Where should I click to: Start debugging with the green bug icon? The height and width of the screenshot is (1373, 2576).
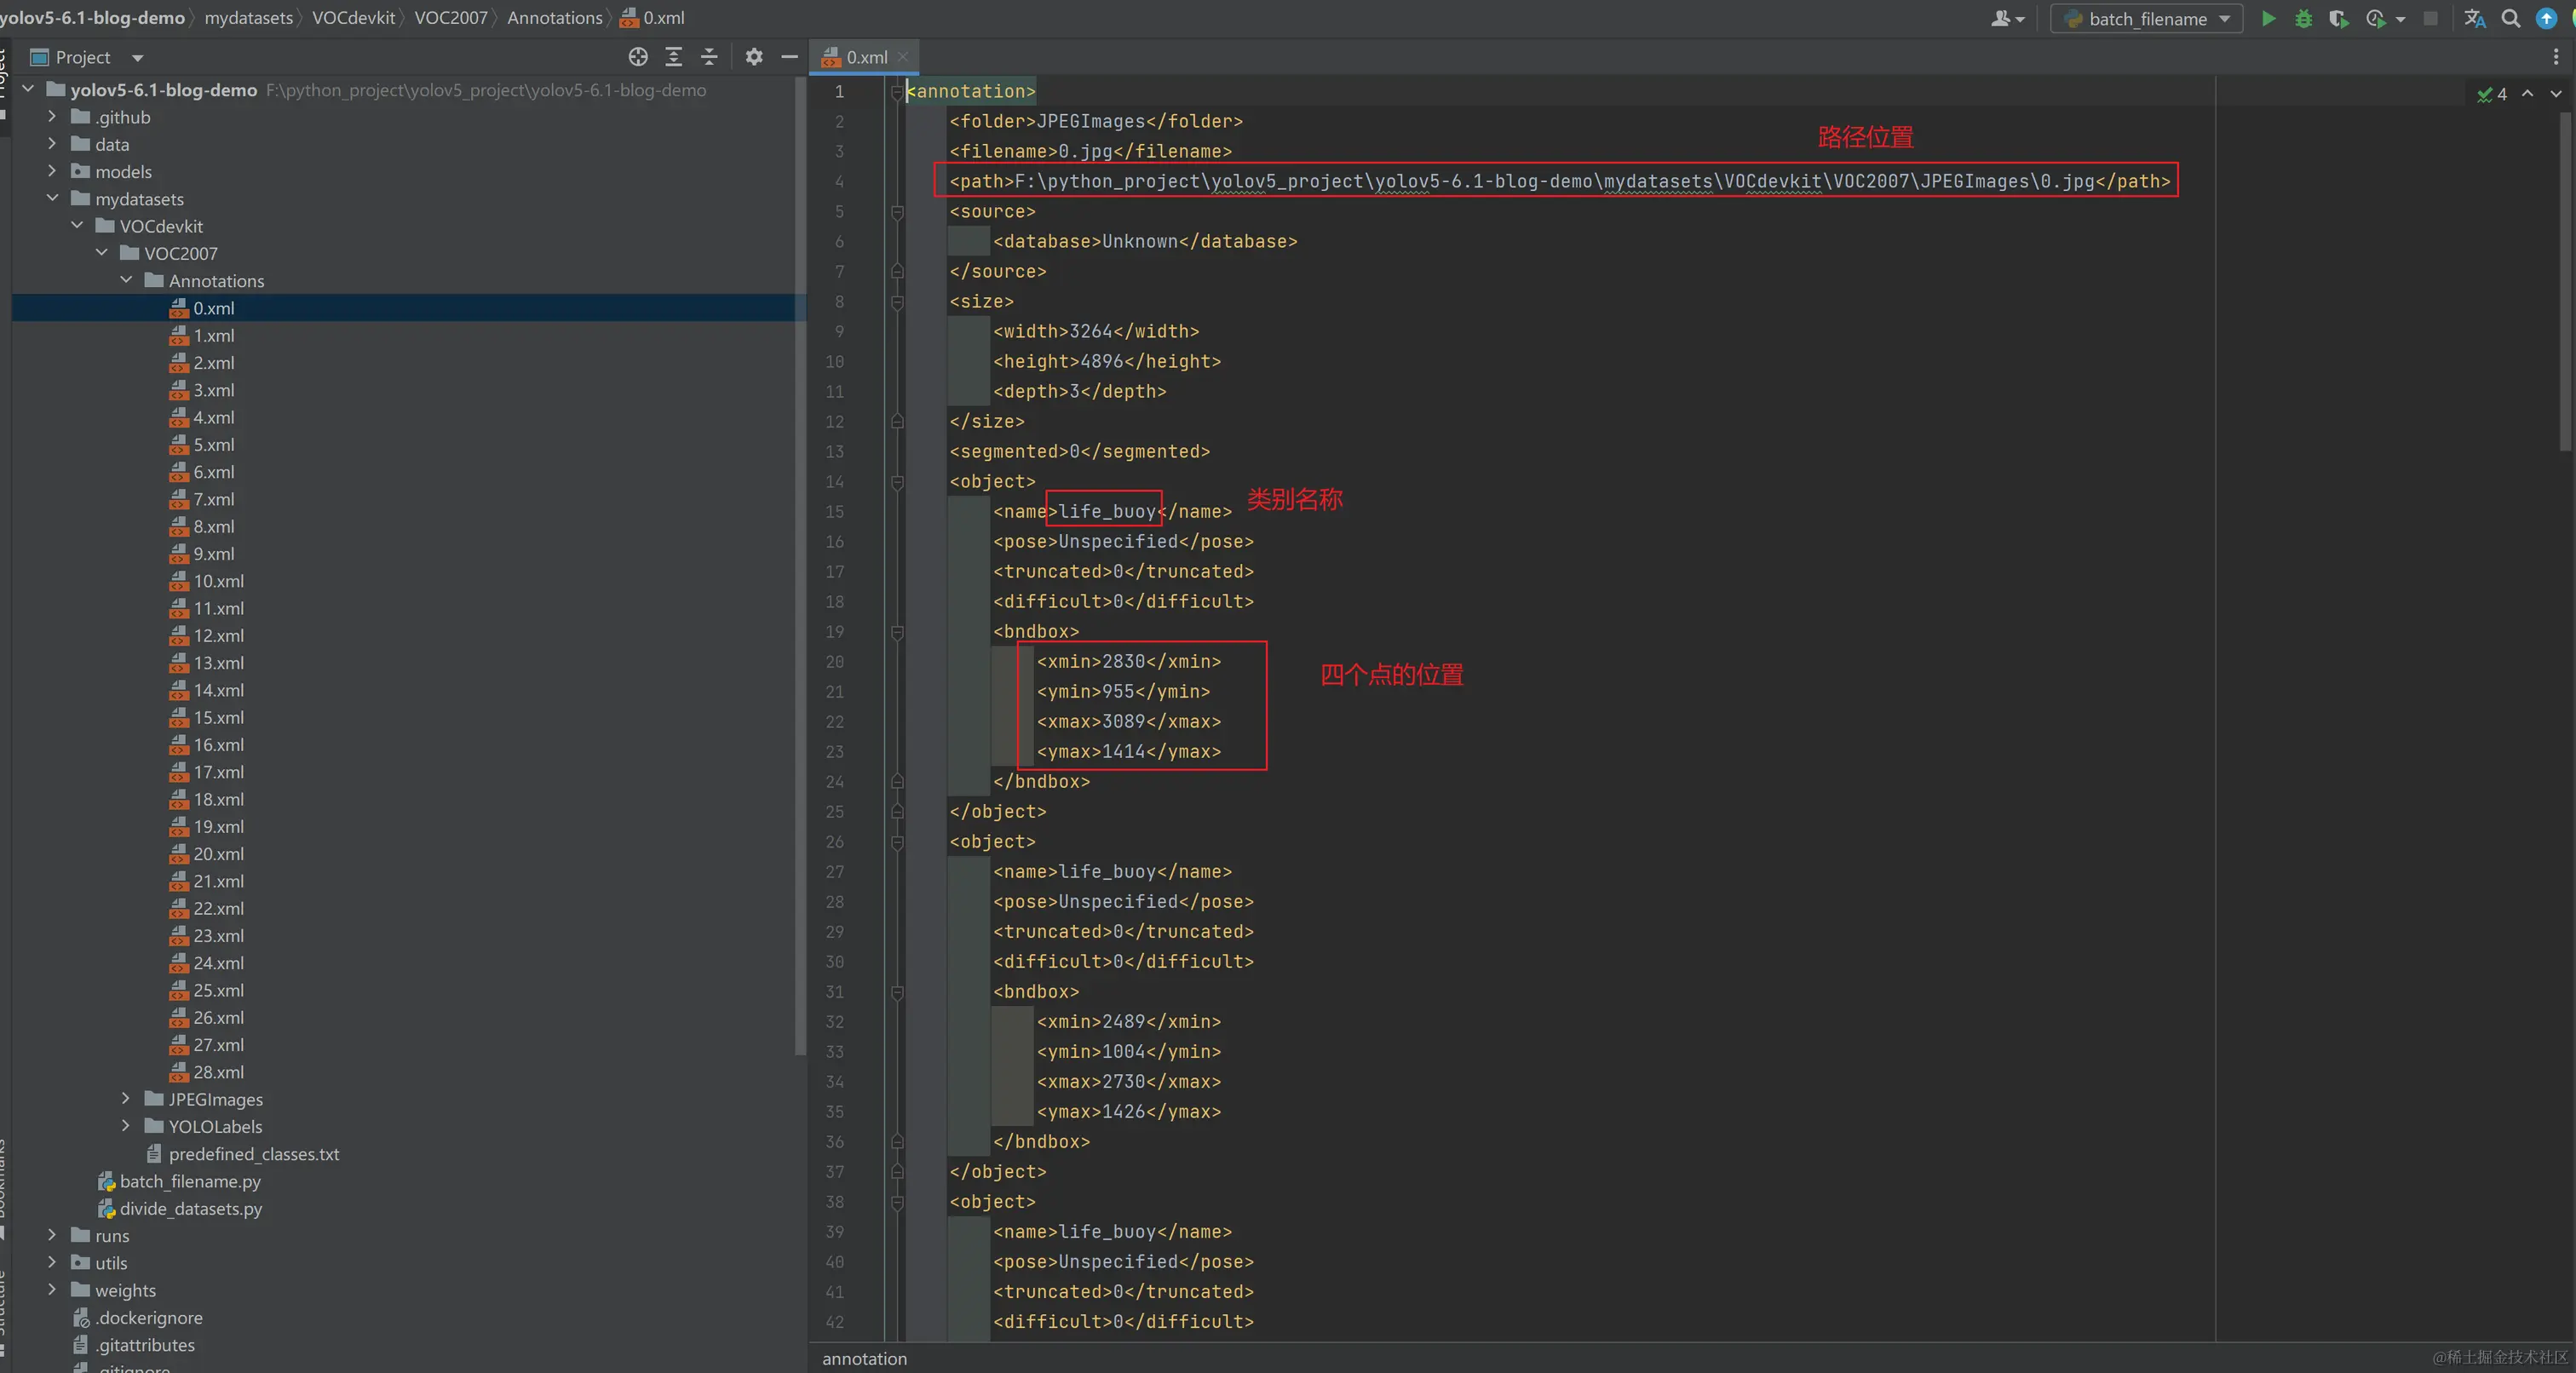pyautogui.click(x=2303, y=18)
